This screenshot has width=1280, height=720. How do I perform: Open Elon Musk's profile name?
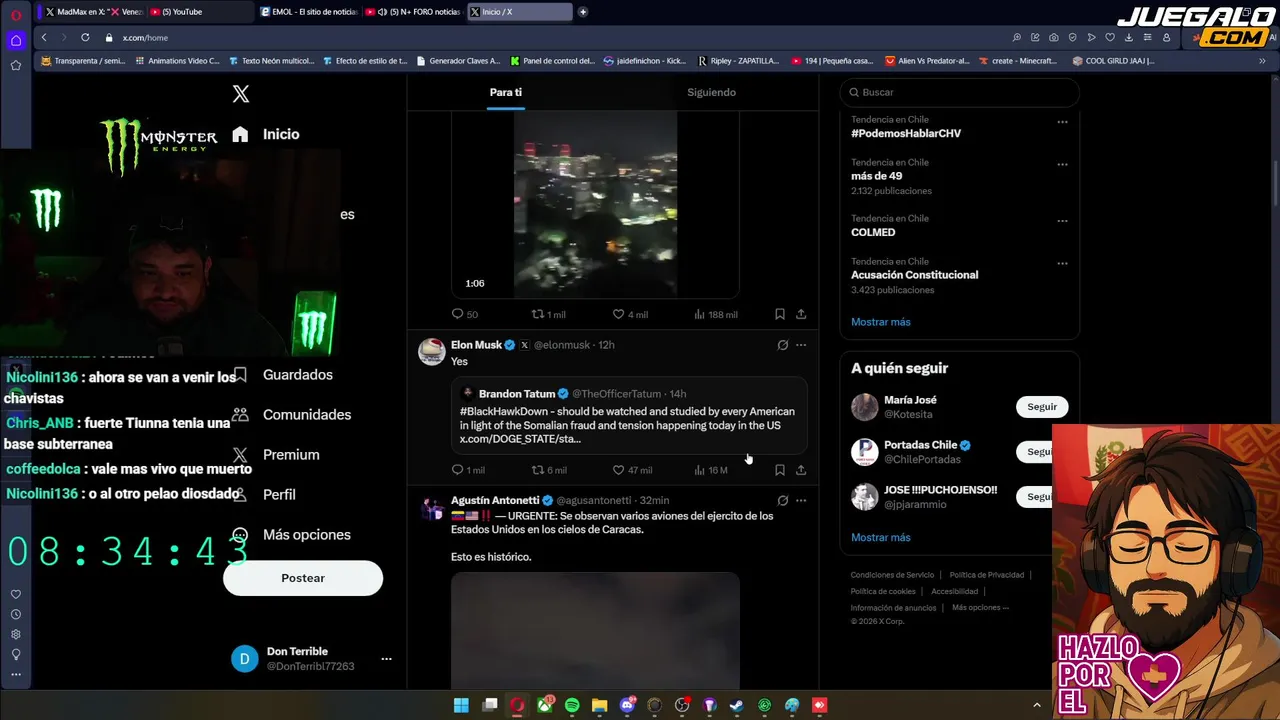pos(476,345)
